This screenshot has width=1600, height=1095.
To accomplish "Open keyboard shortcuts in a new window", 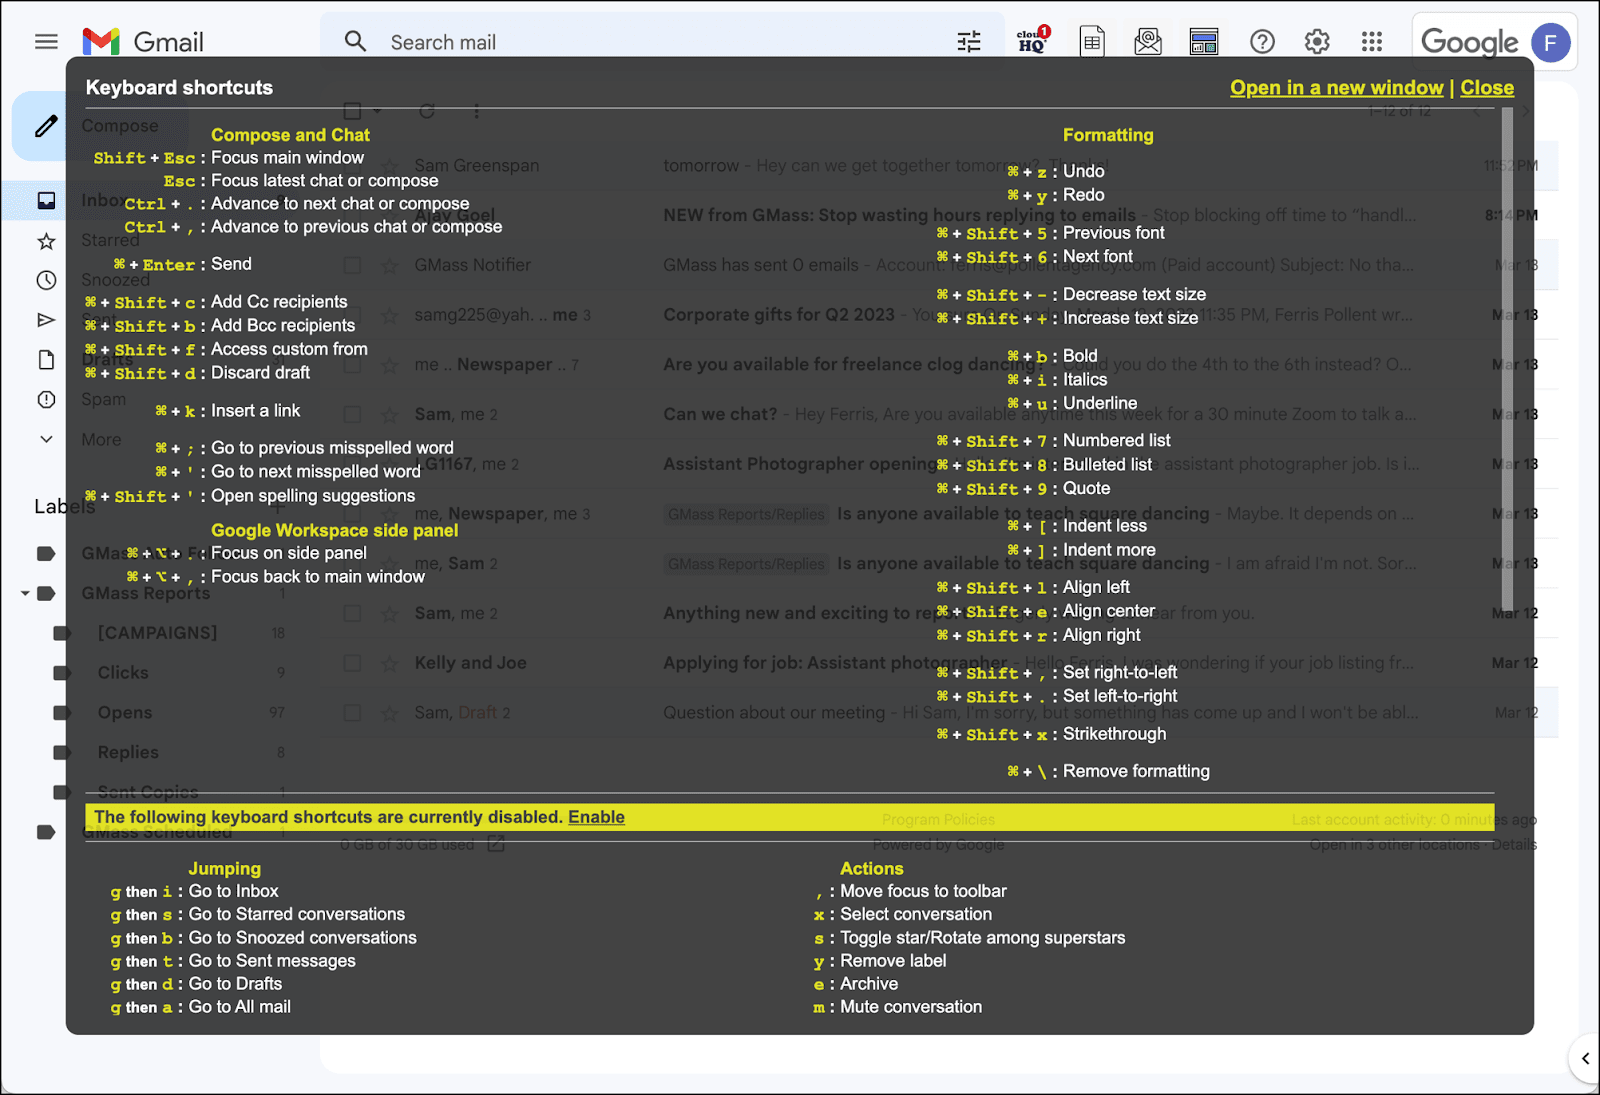I will click(1336, 88).
